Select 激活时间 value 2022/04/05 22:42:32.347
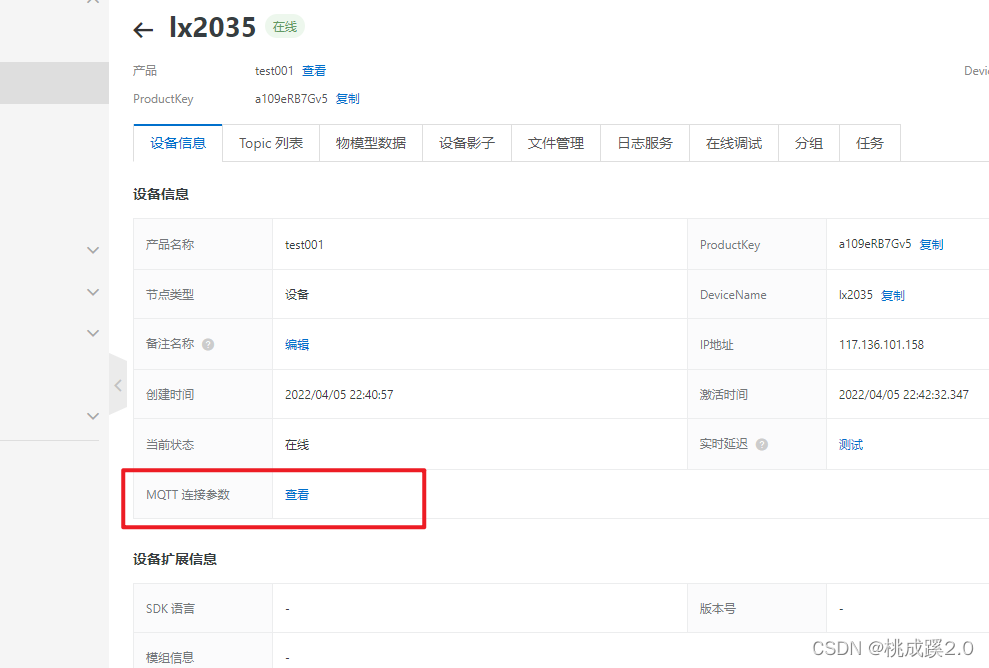 pos(903,394)
